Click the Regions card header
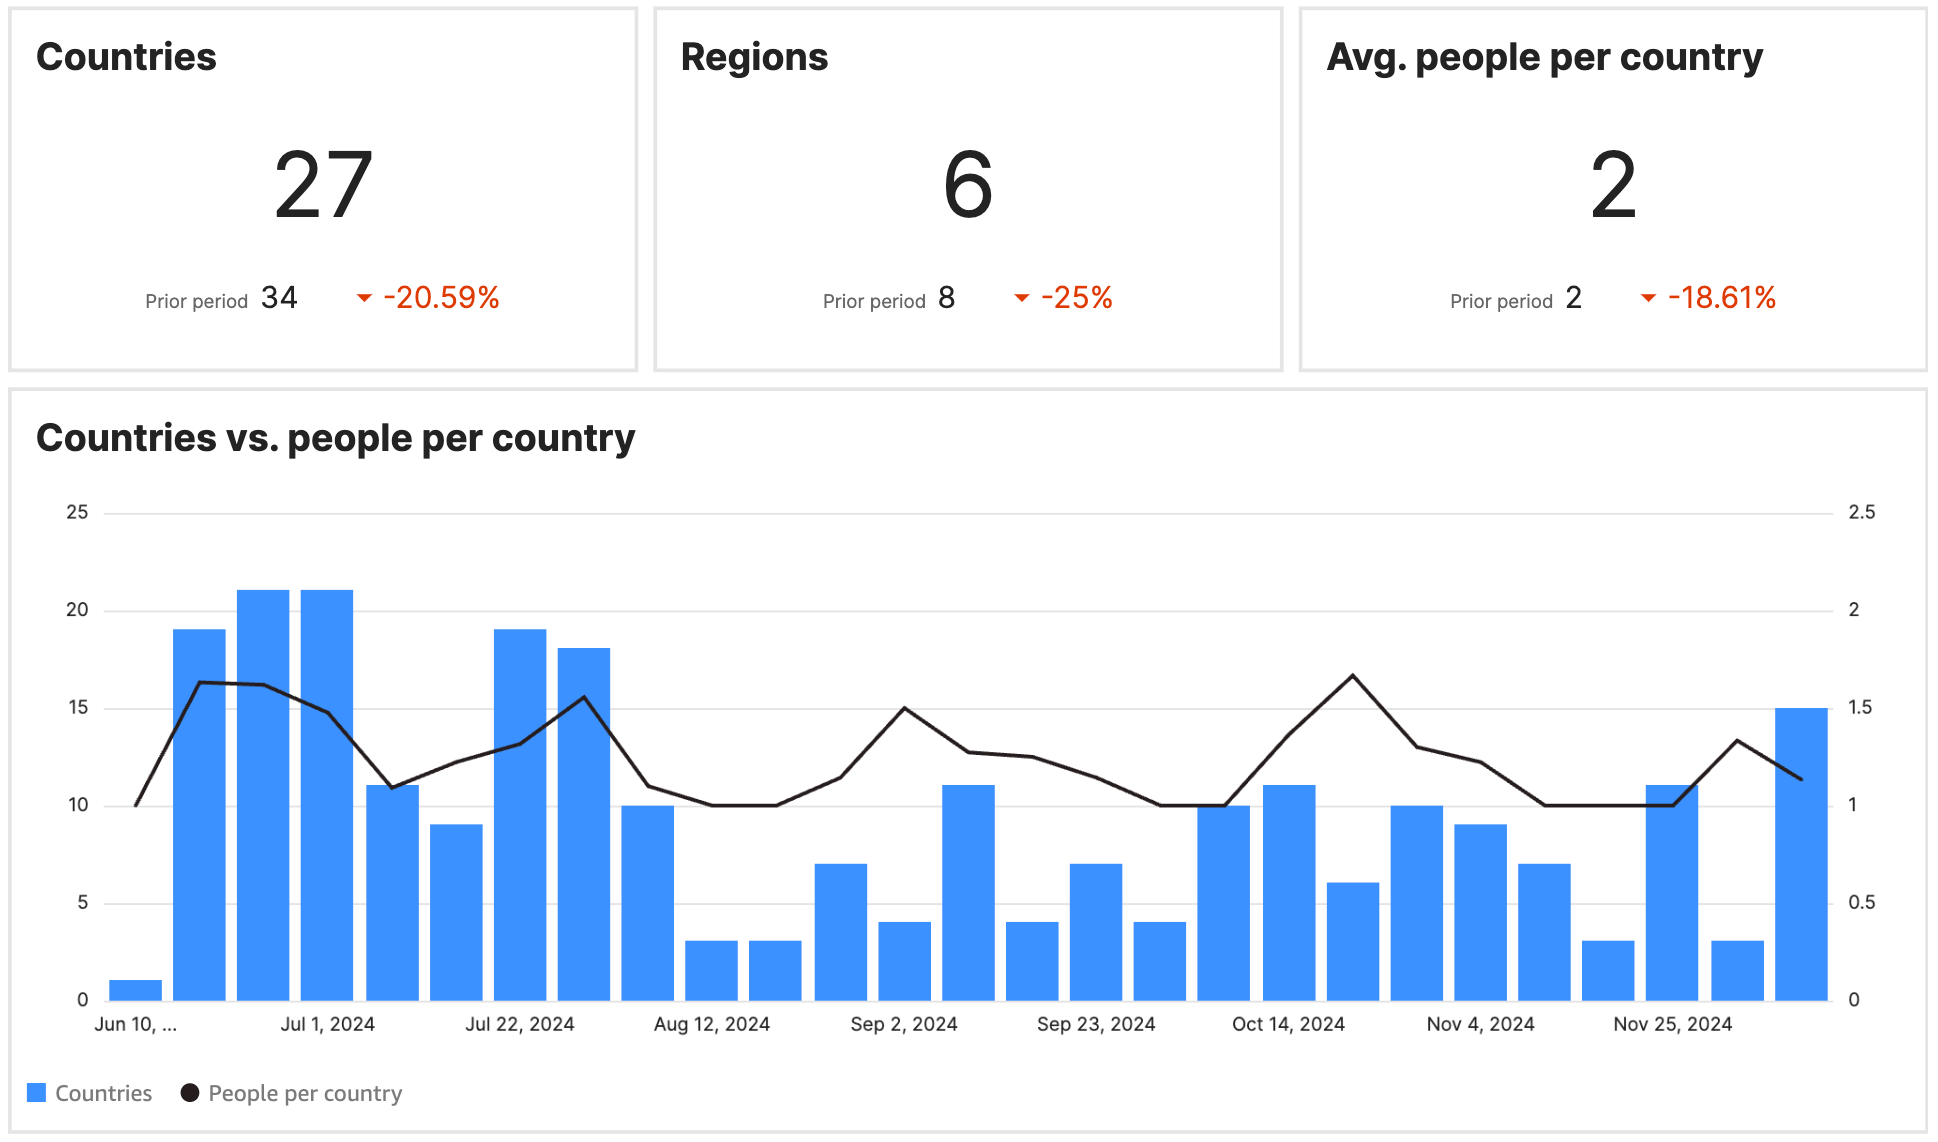Viewport: 1938px width, 1142px height. tap(754, 57)
